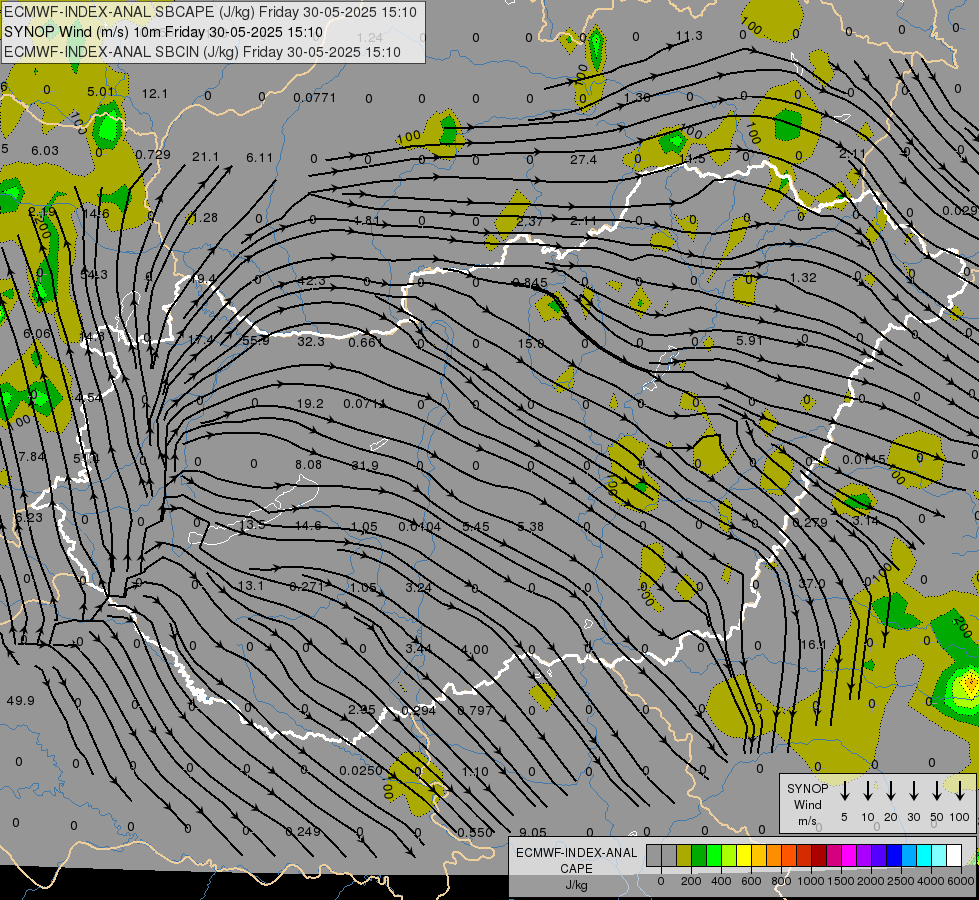Click the 32.3 value on the map
Screen dimensions: 979x900
tap(310, 342)
